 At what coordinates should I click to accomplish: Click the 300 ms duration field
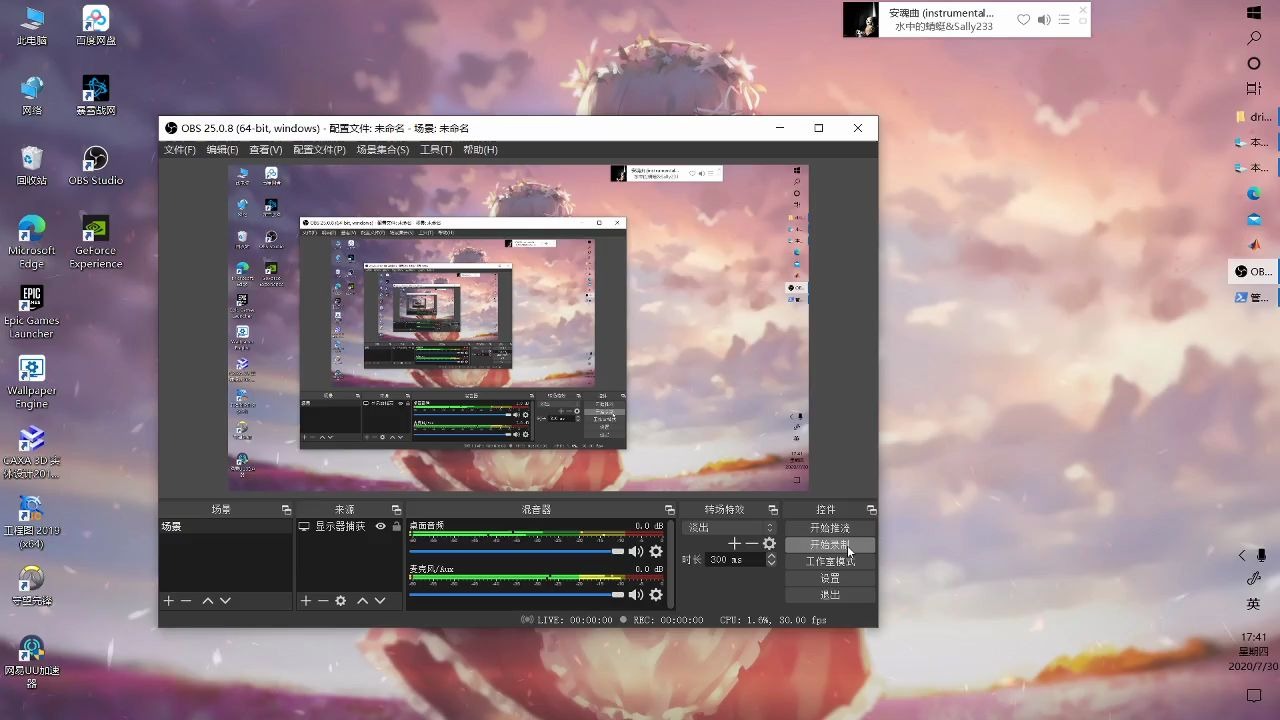click(734, 560)
